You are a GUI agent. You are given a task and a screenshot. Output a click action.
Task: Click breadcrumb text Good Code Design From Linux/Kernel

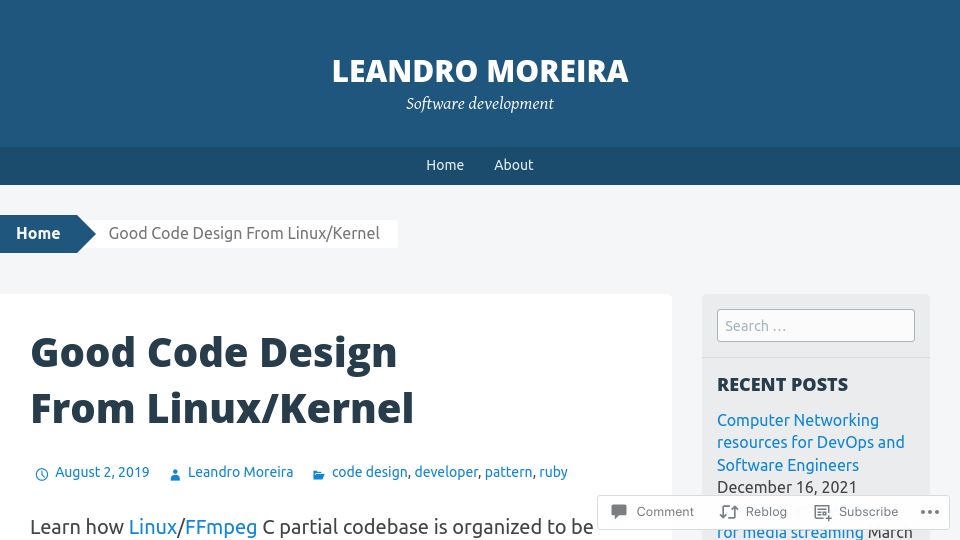[x=244, y=233]
